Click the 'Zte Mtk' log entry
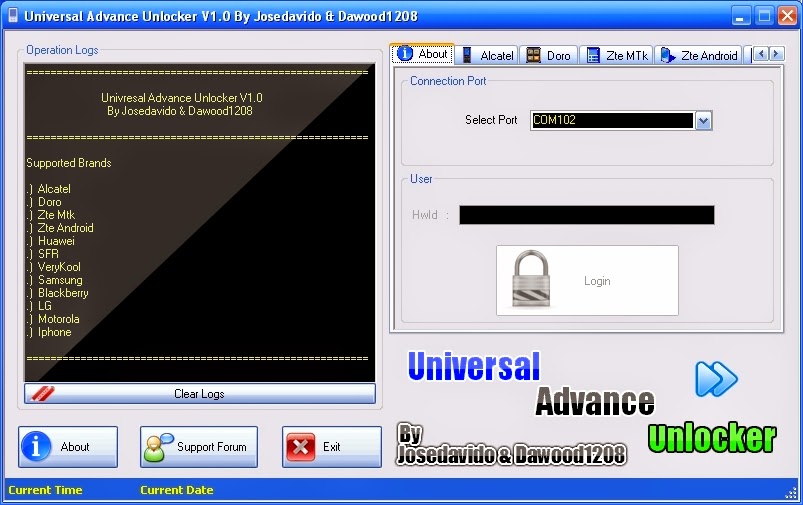Image resolution: width=803 pixels, height=505 pixels. (x=56, y=215)
